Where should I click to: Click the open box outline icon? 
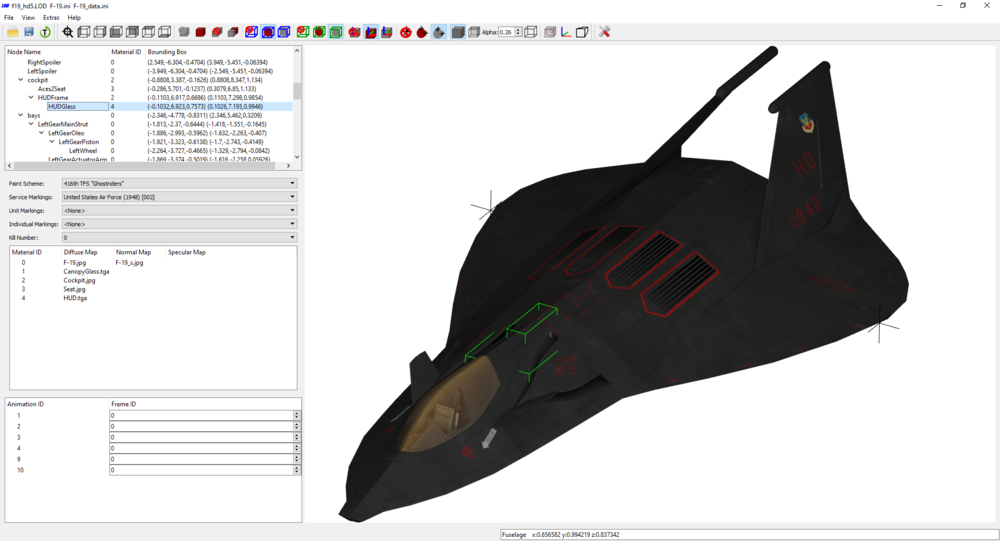tap(582, 32)
